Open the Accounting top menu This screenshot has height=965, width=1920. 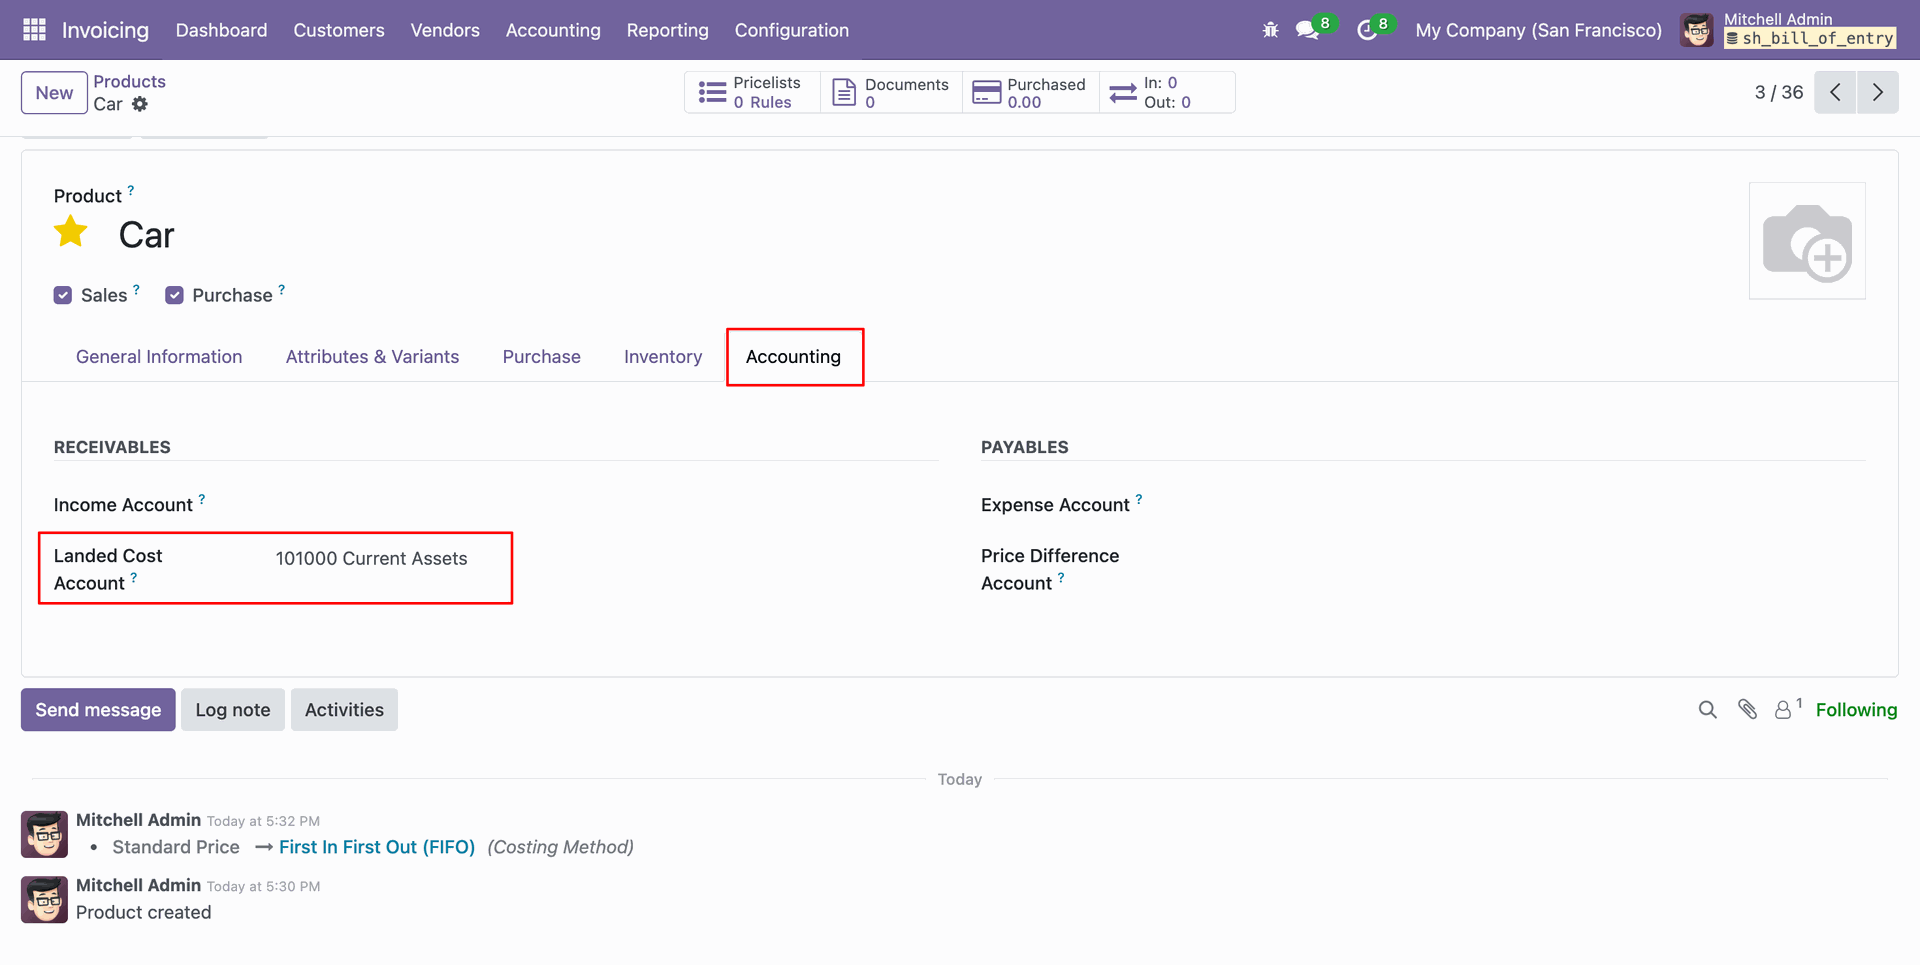tap(553, 30)
